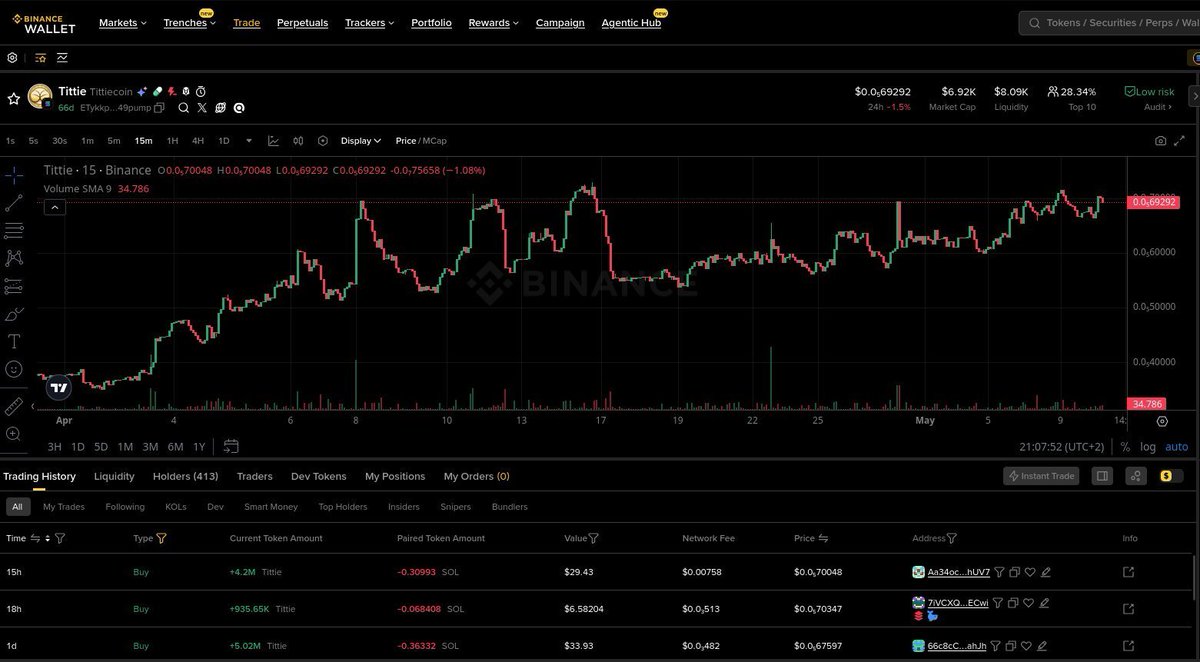The width and height of the screenshot is (1200, 662).
Task: Open the go-to-date calendar icon
Action: pyautogui.click(x=231, y=446)
